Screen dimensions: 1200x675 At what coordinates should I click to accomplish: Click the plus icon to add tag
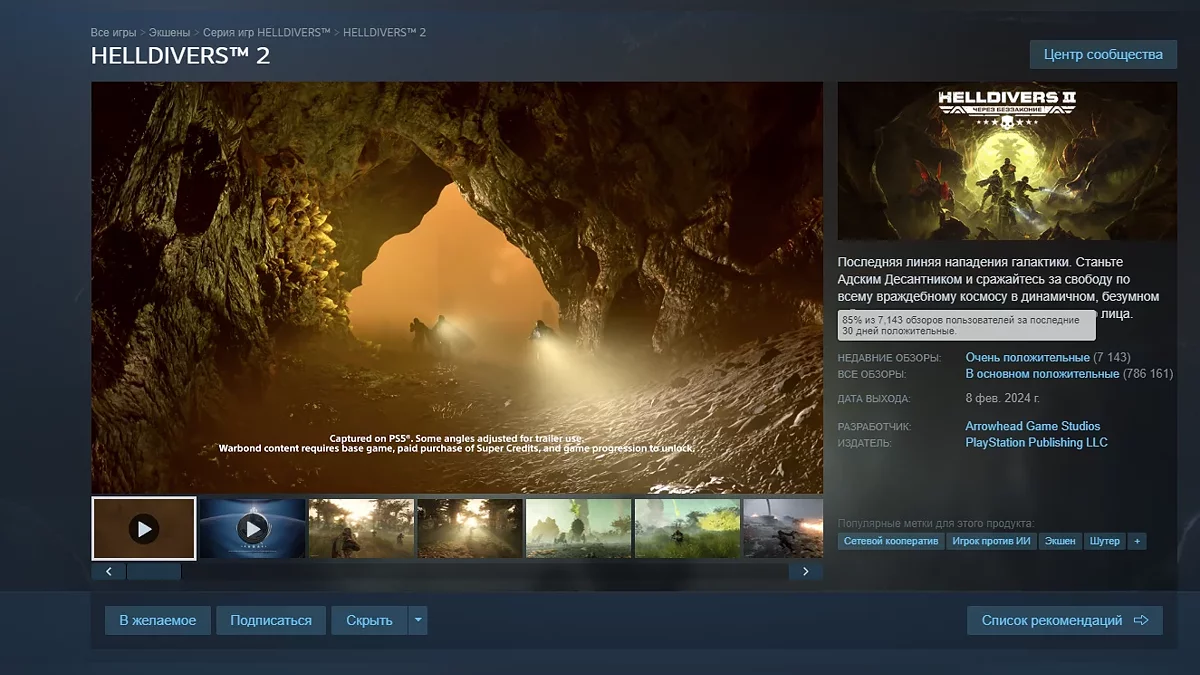tap(1136, 541)
